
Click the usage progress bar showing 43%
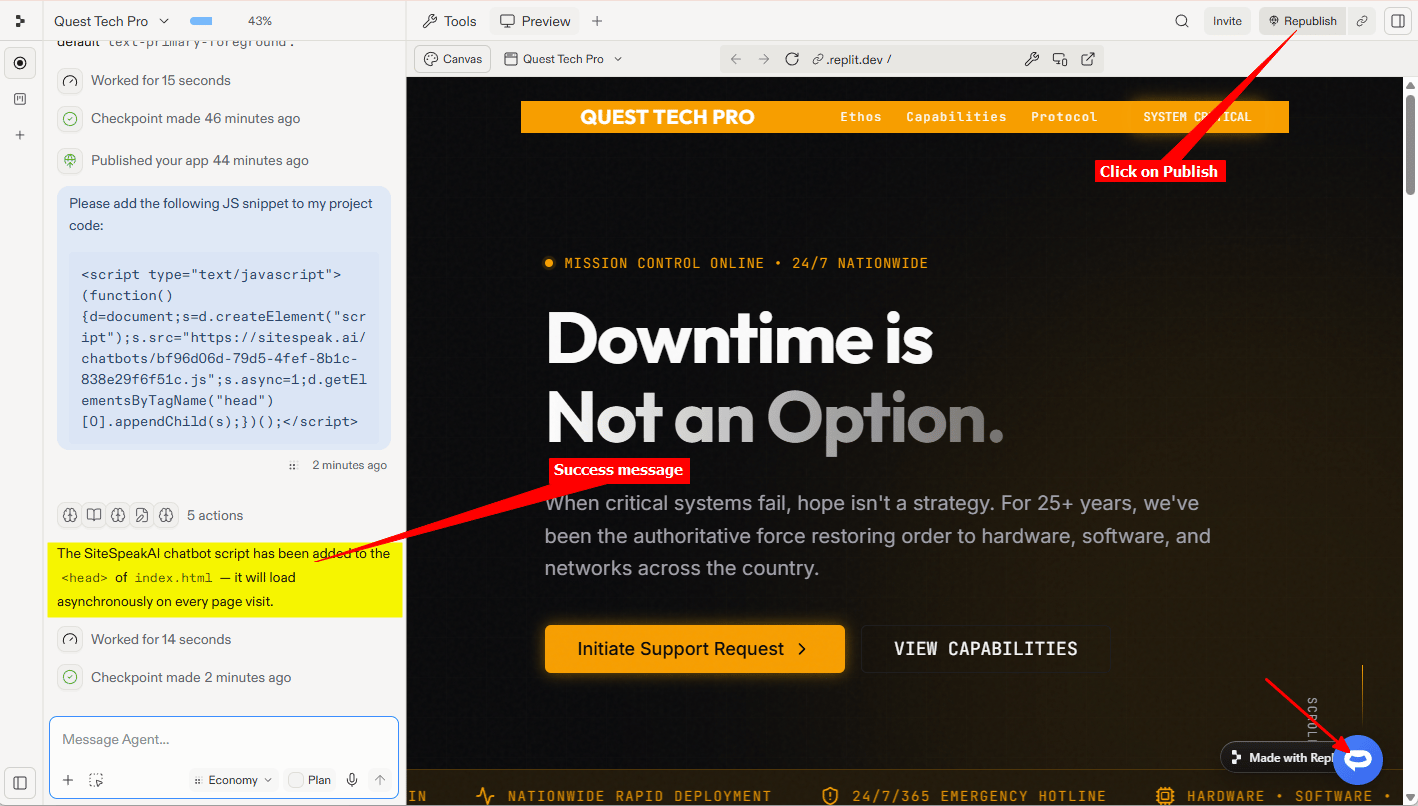tap(201, 21)
